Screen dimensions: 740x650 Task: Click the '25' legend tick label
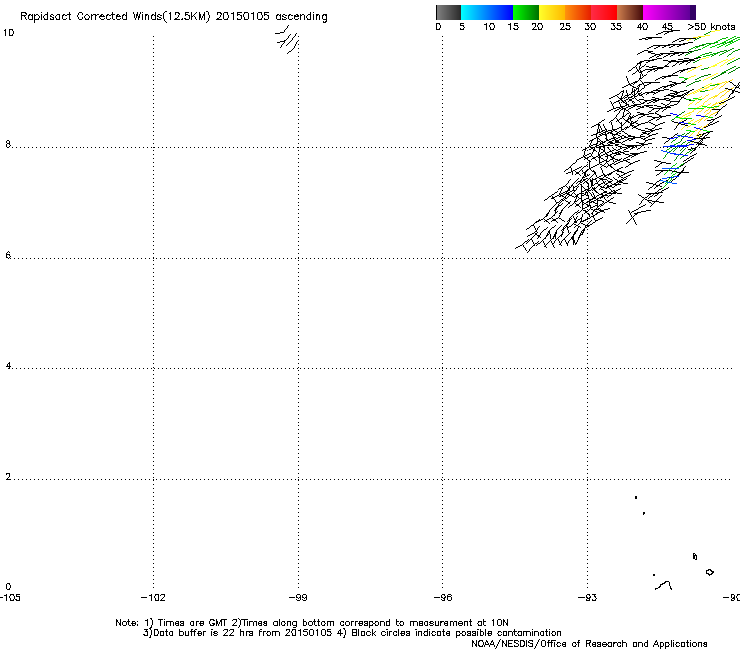(565, 27)
